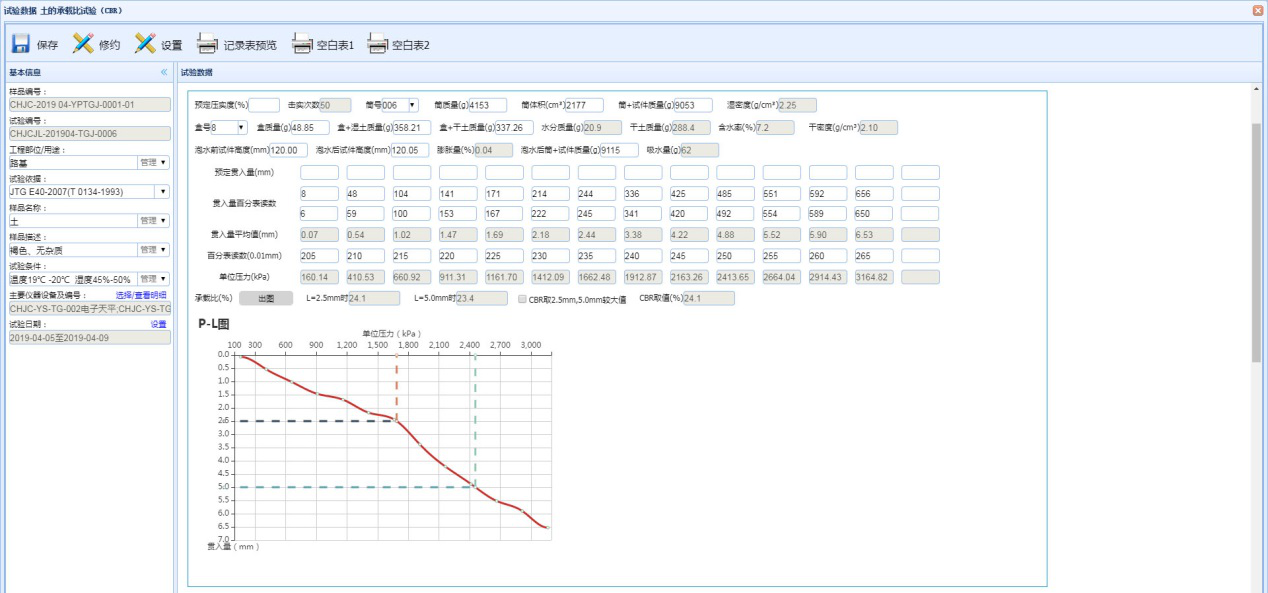Click the 保存 (Save) floppy disk icon
Screen dimensions: 1268x593
click(x=21, y=44)
